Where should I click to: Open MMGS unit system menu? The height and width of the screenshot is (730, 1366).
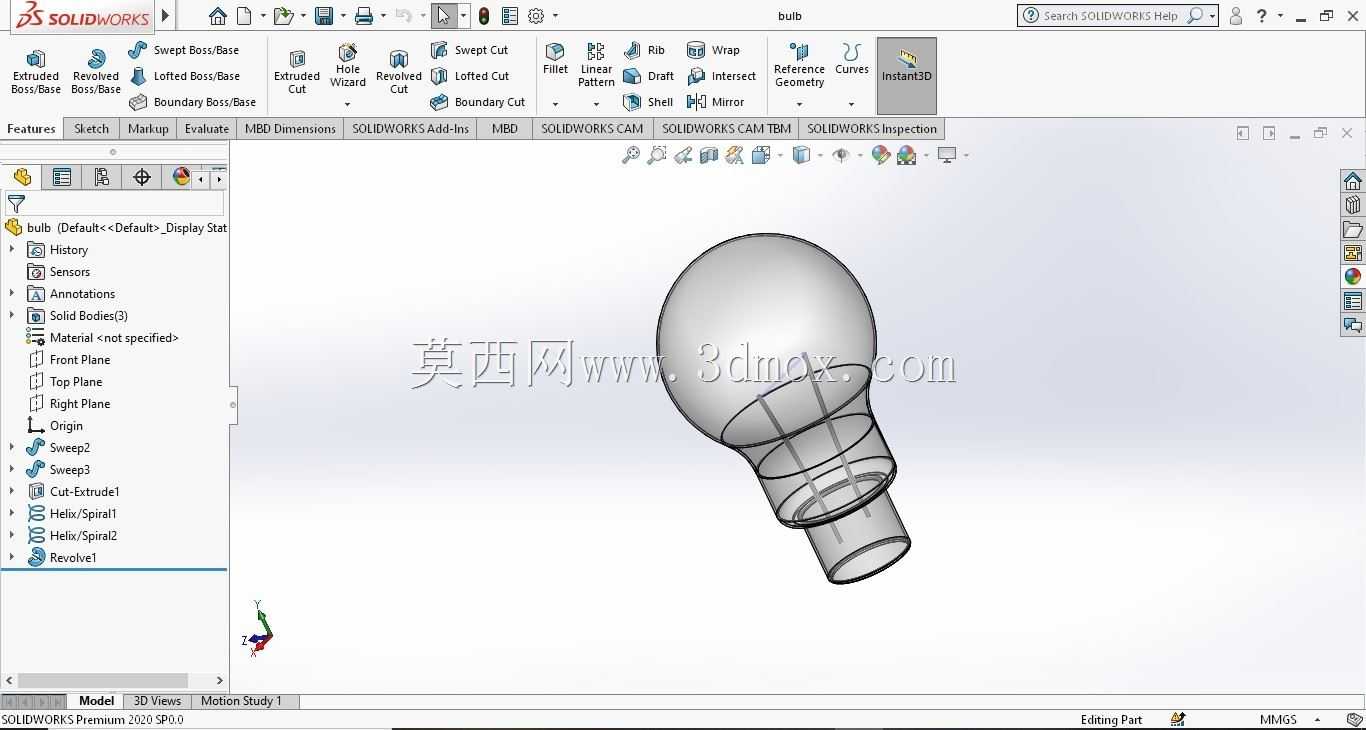pos(1291,720)
